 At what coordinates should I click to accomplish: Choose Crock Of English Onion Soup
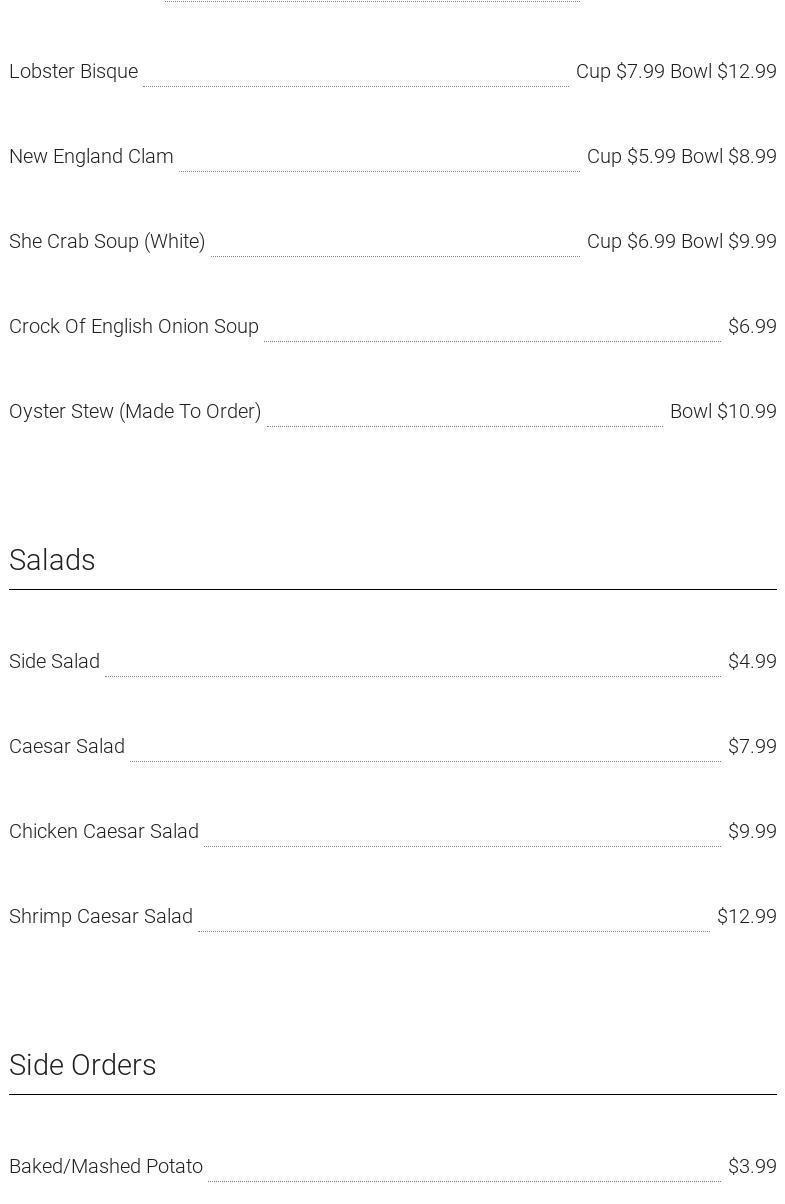point(134,327)
